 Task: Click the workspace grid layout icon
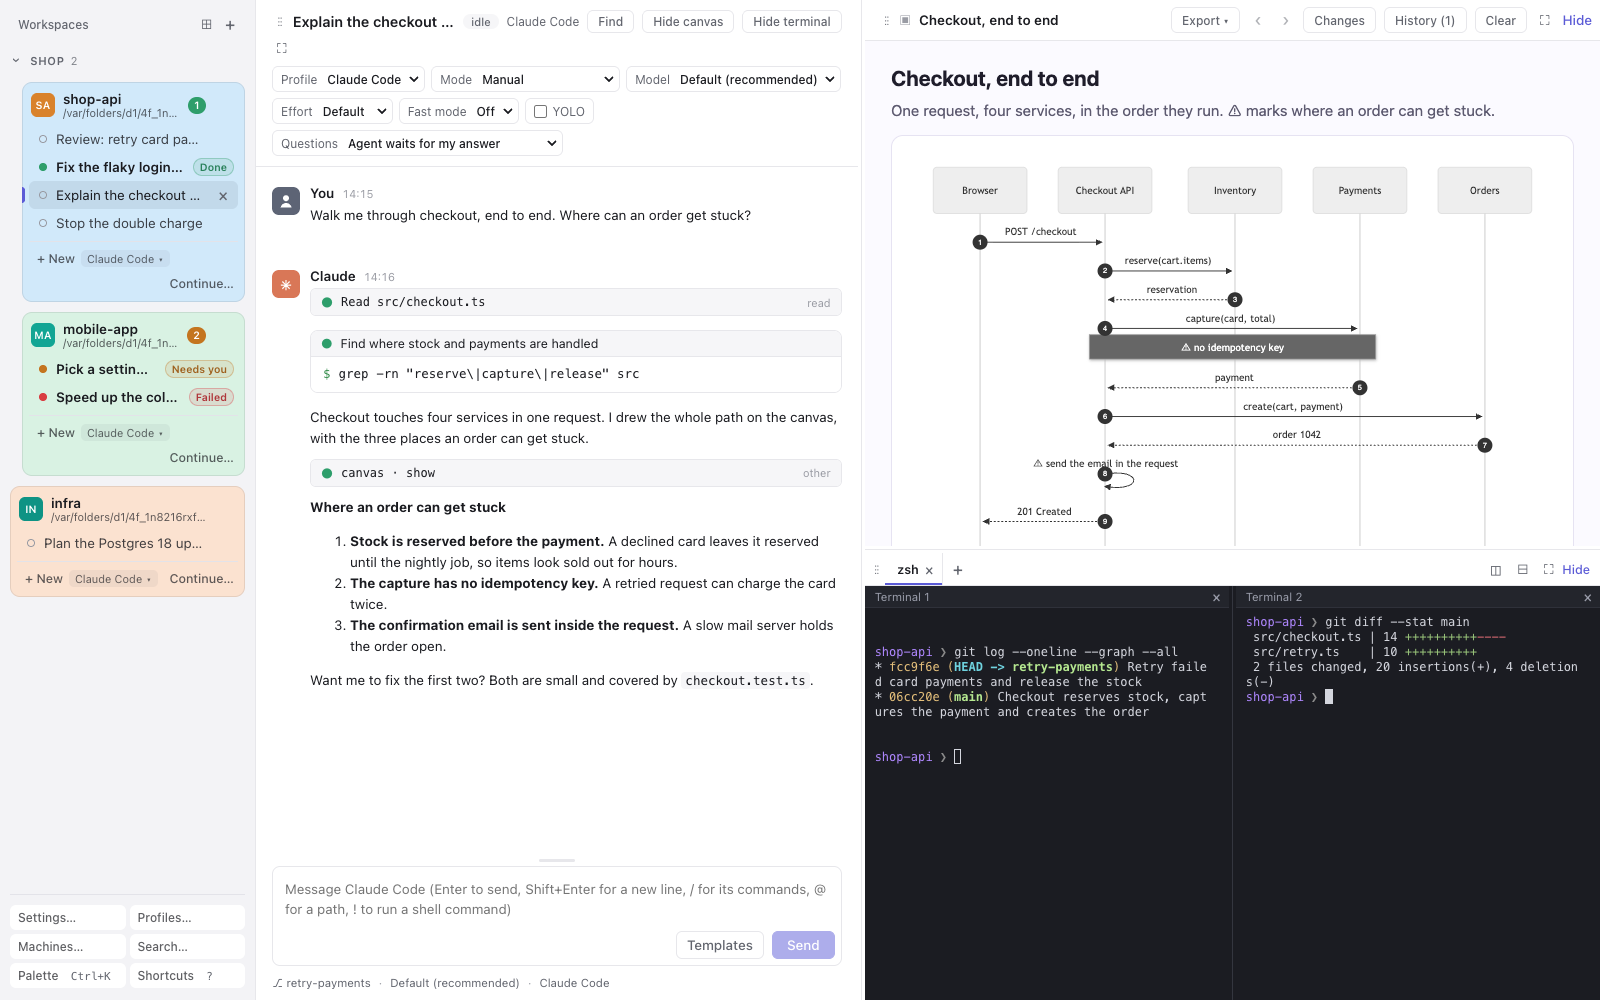(x=206, y=25)
